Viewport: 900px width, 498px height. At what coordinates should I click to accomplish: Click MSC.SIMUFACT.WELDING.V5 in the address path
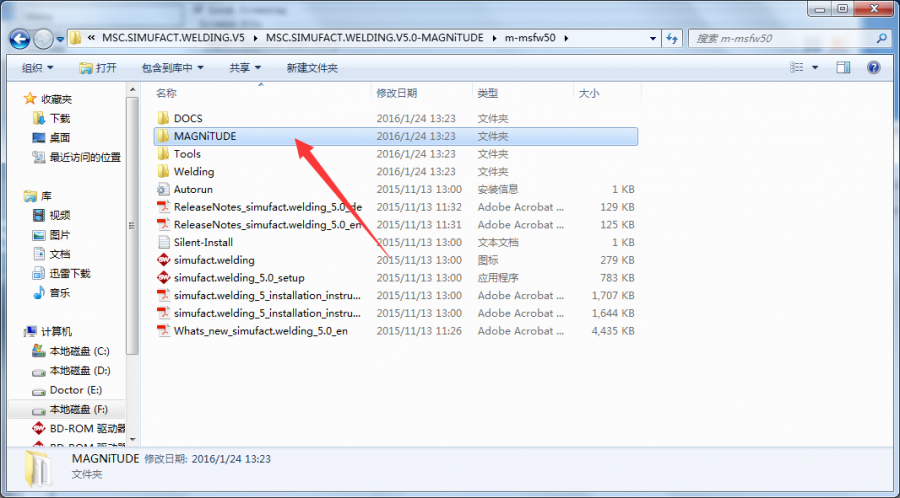[x=173, y=38]
